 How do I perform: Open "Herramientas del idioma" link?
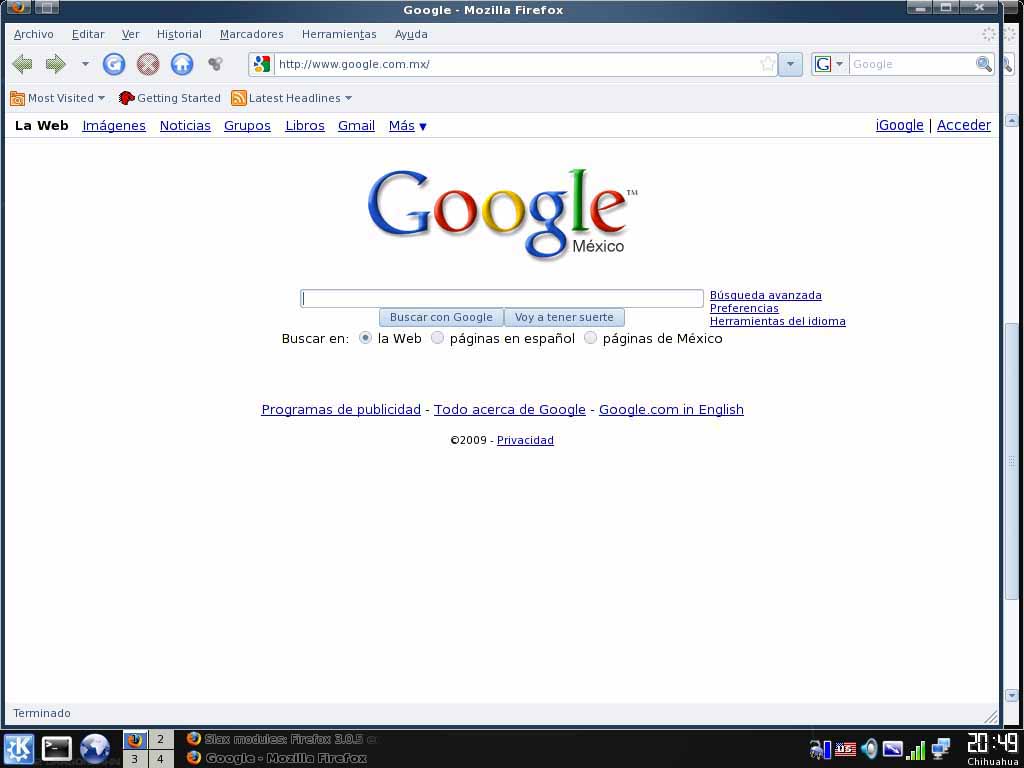tap(777, 321)
